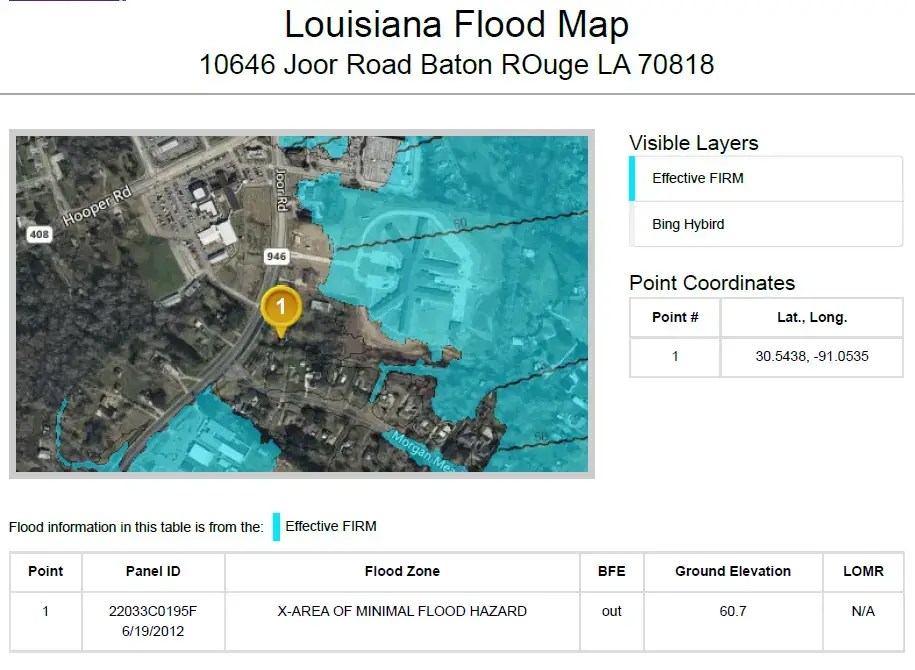Click the Morgan Mea street label on map
This screenshot has height=670, width=915.
click(x=422, y=451)
